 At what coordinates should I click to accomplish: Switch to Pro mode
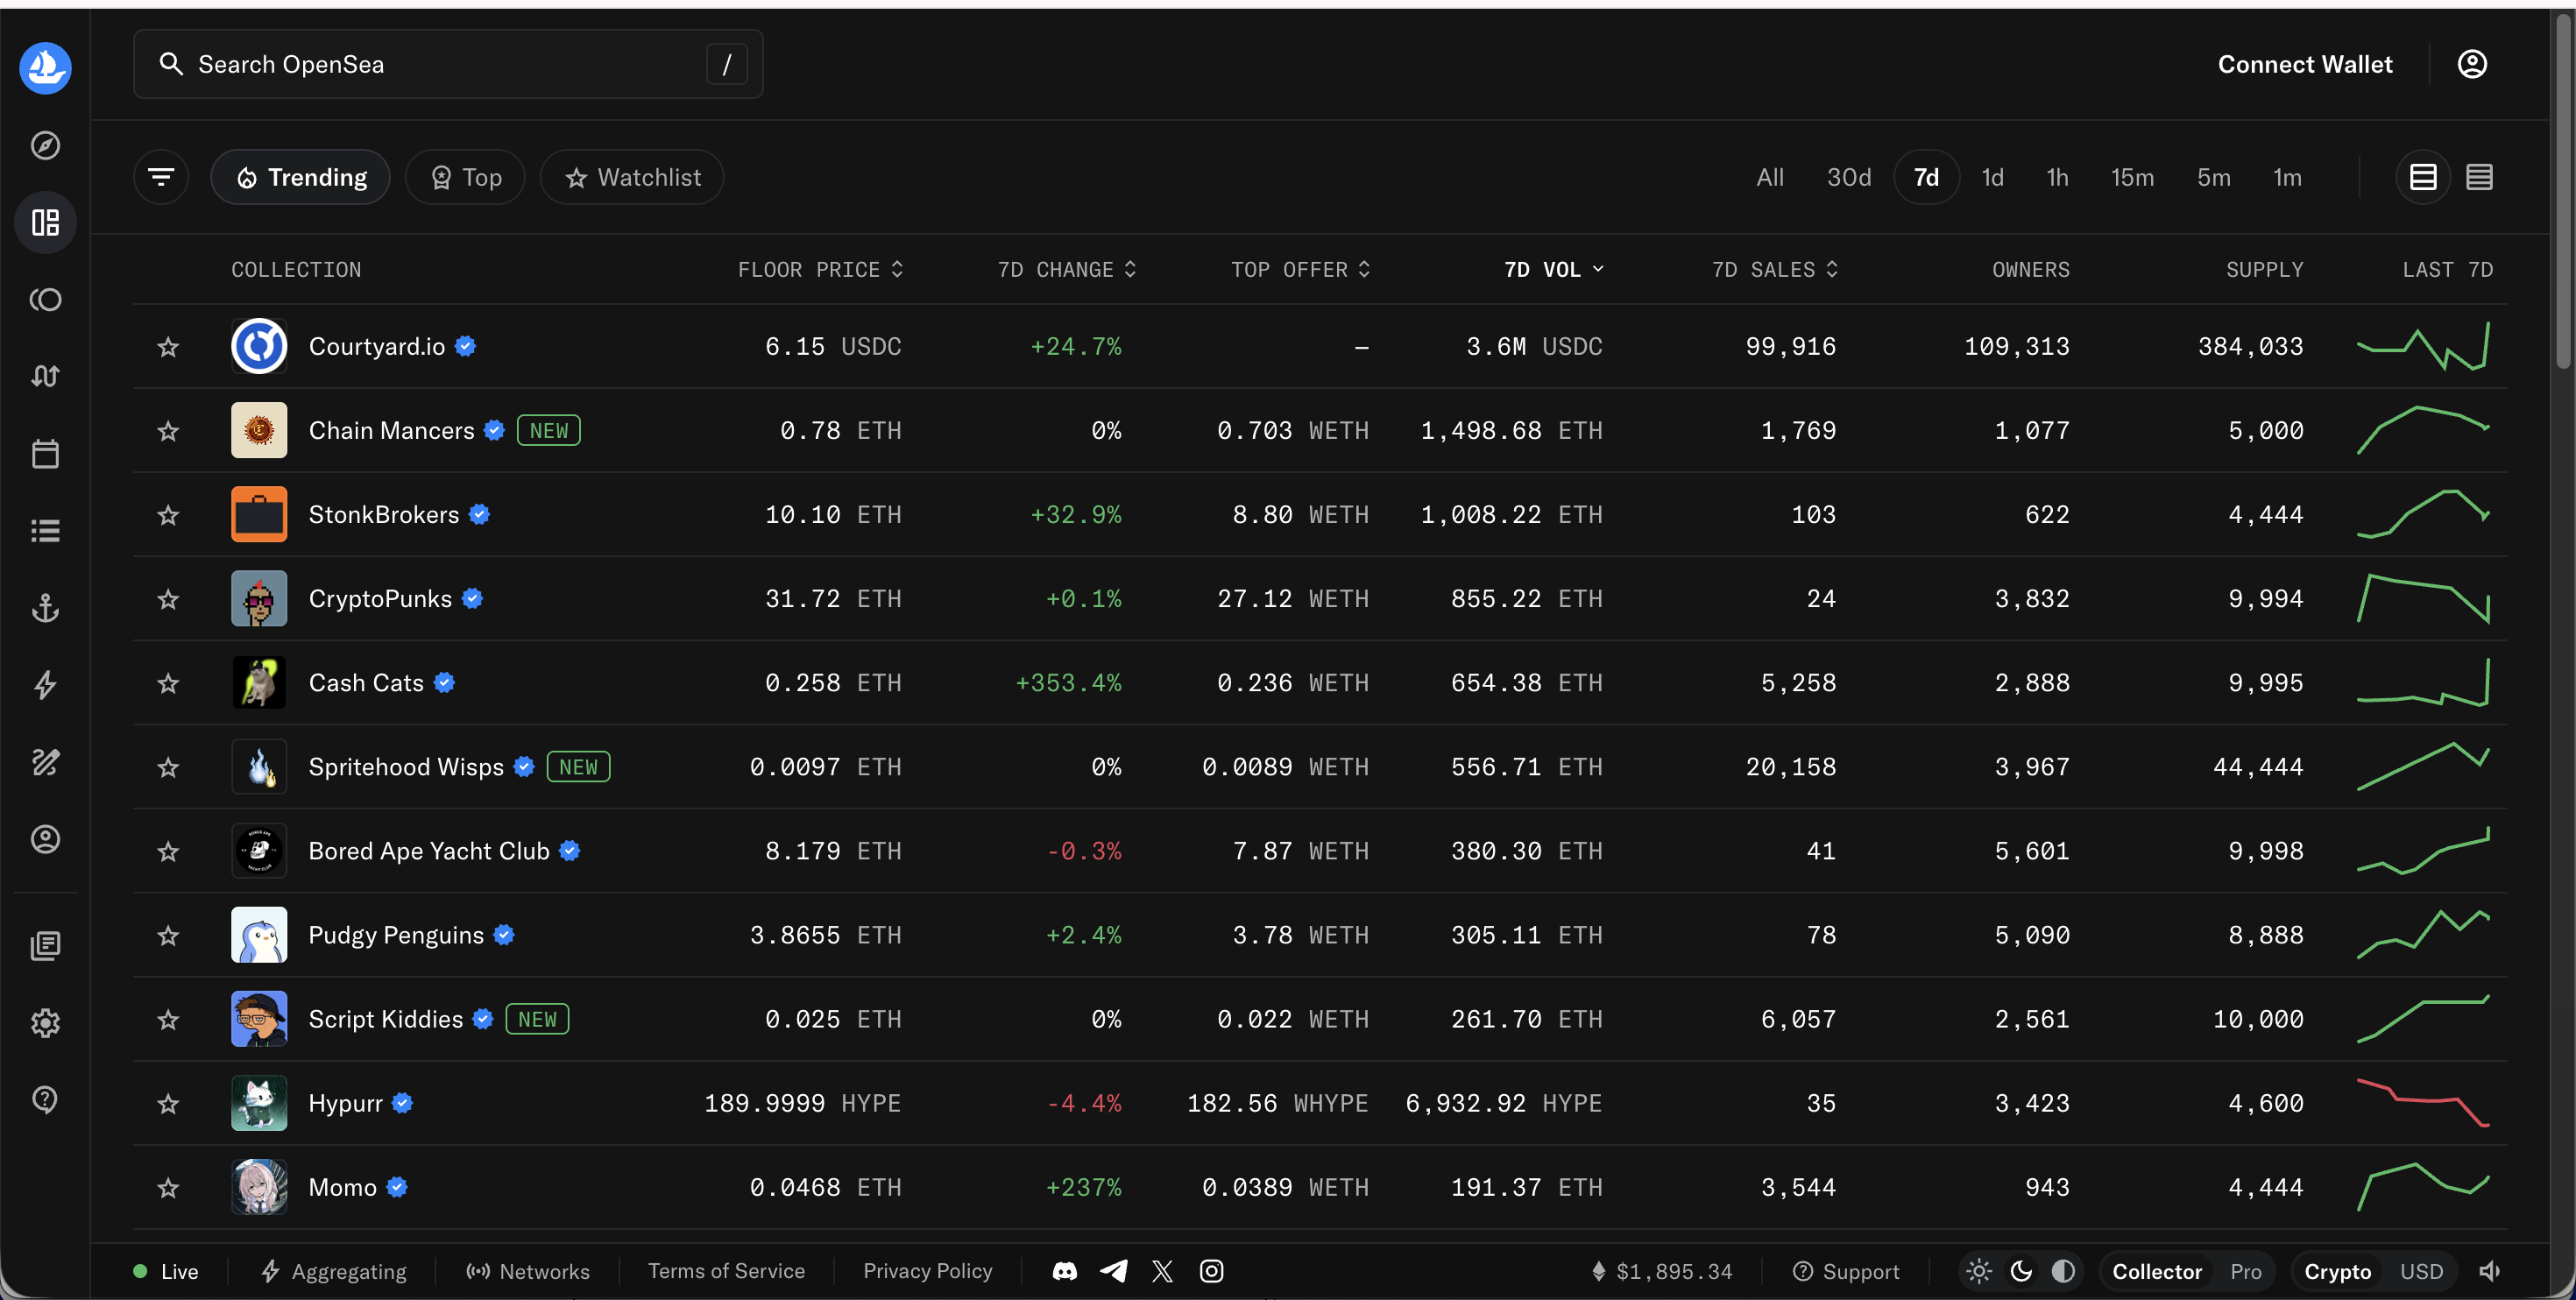point(2246,1271)
